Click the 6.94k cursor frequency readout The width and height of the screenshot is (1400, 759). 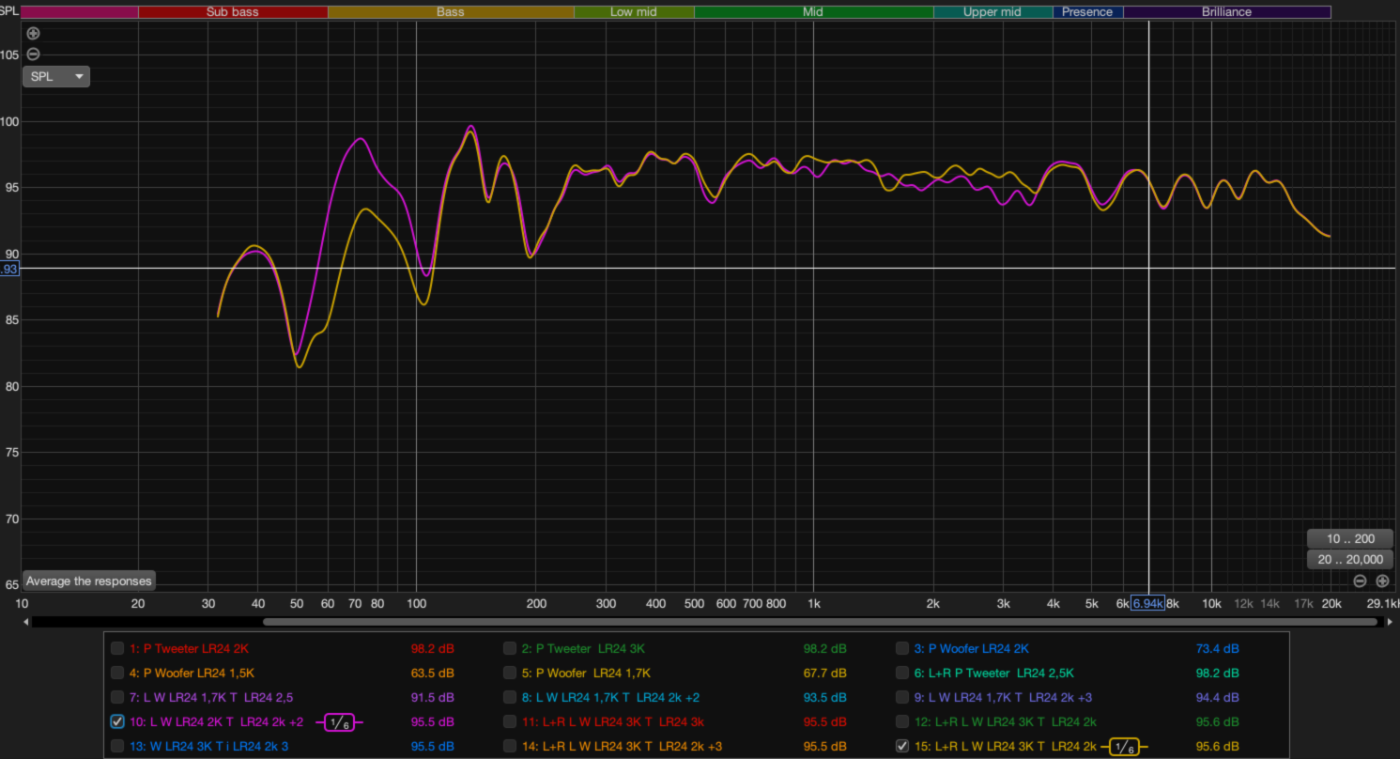coord(1147,604)
